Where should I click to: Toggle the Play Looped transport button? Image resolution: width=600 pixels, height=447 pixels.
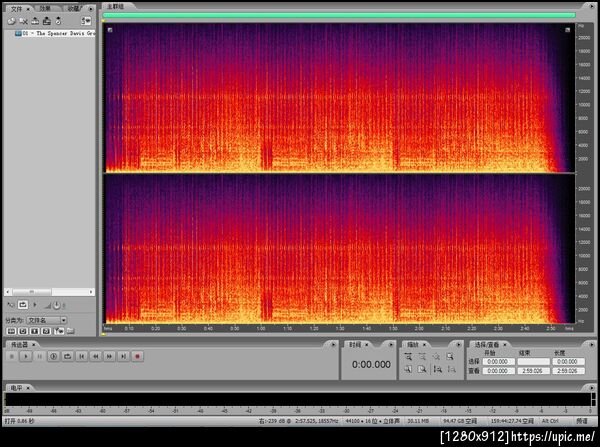pyautogui.click(x=66, y=356)
